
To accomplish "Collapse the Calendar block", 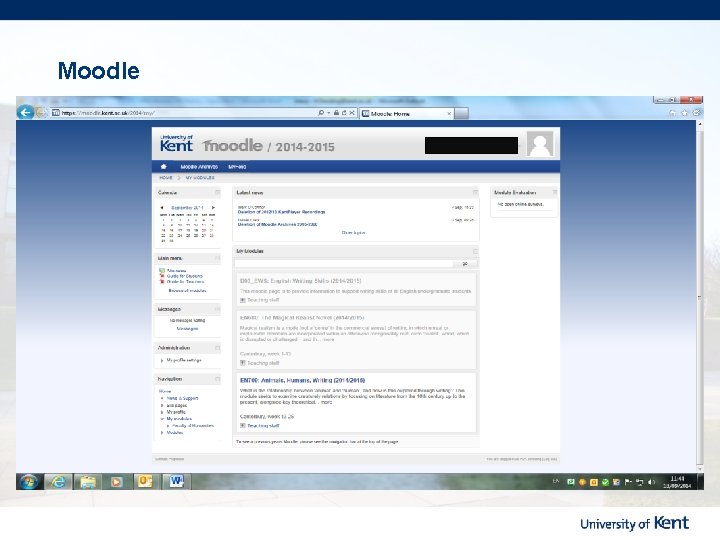I will pos(217,193).
